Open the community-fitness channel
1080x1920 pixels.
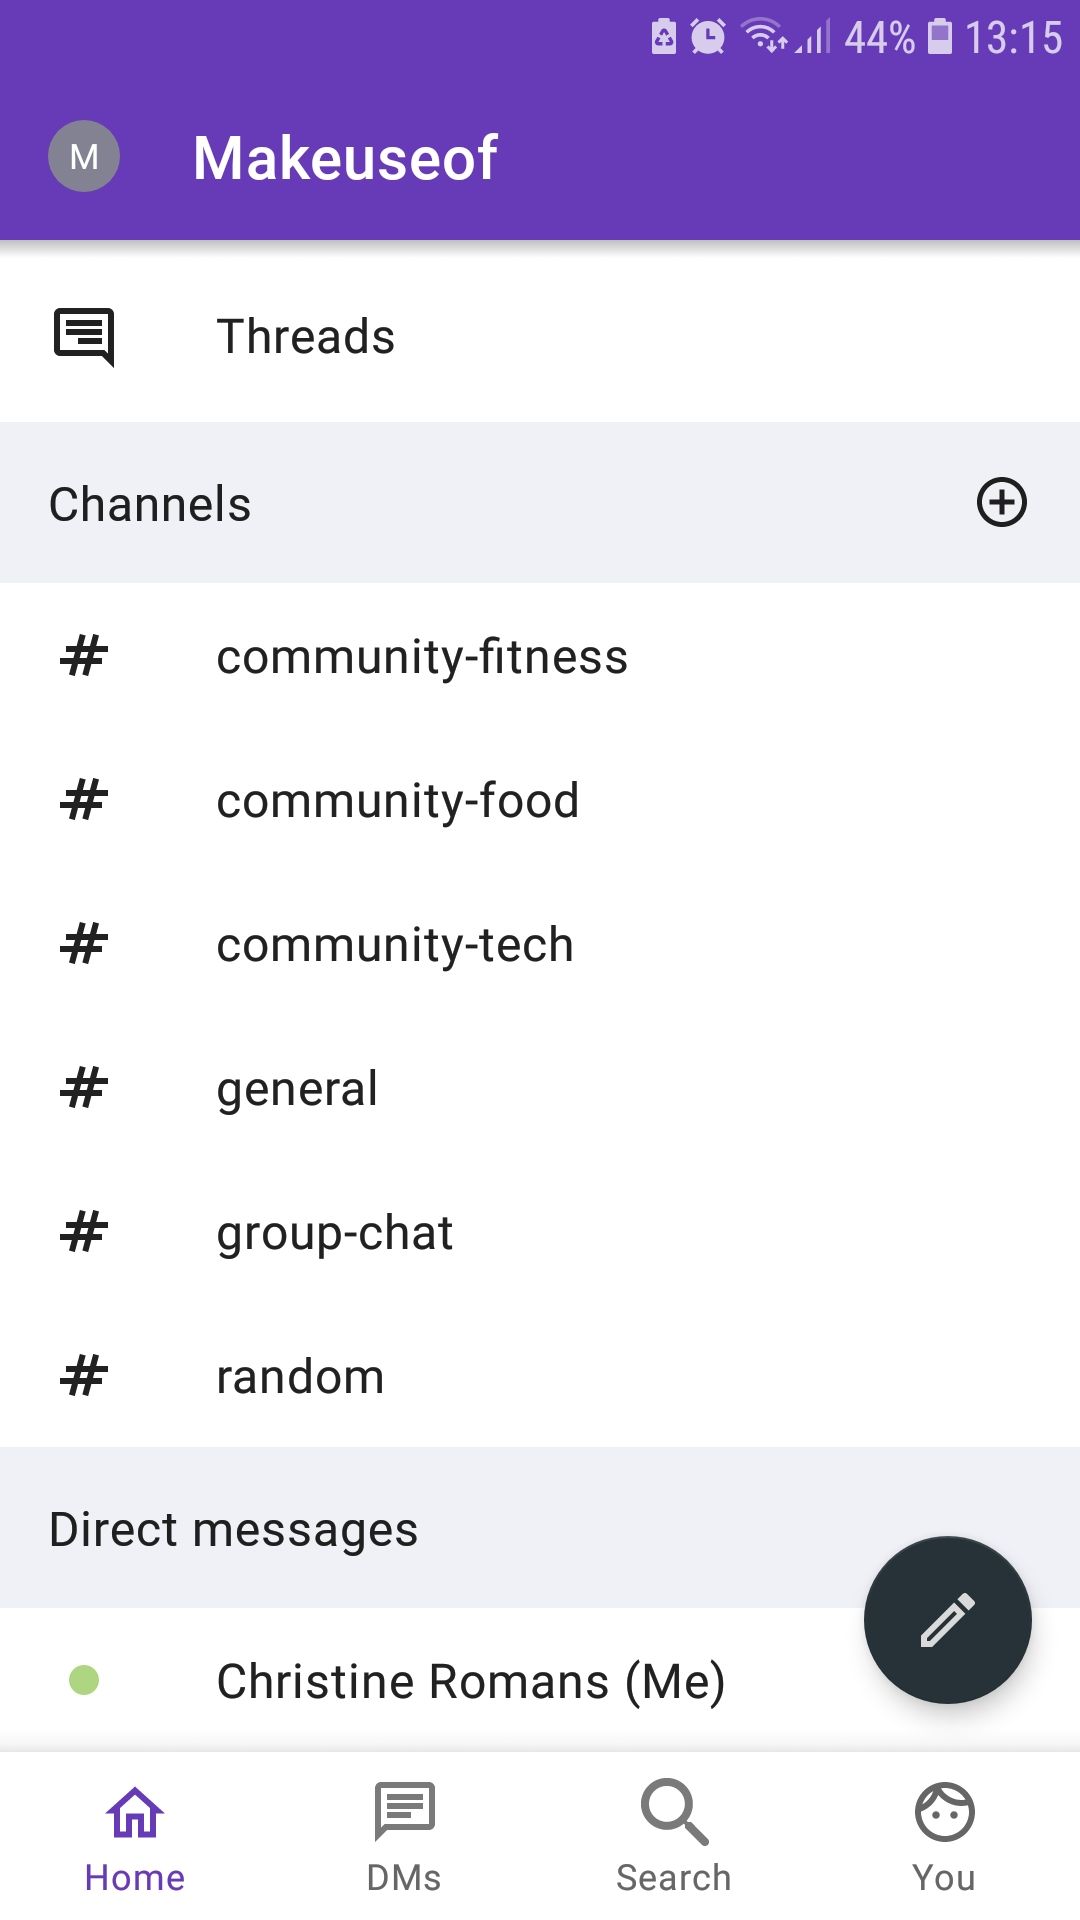tap(422, 657)
